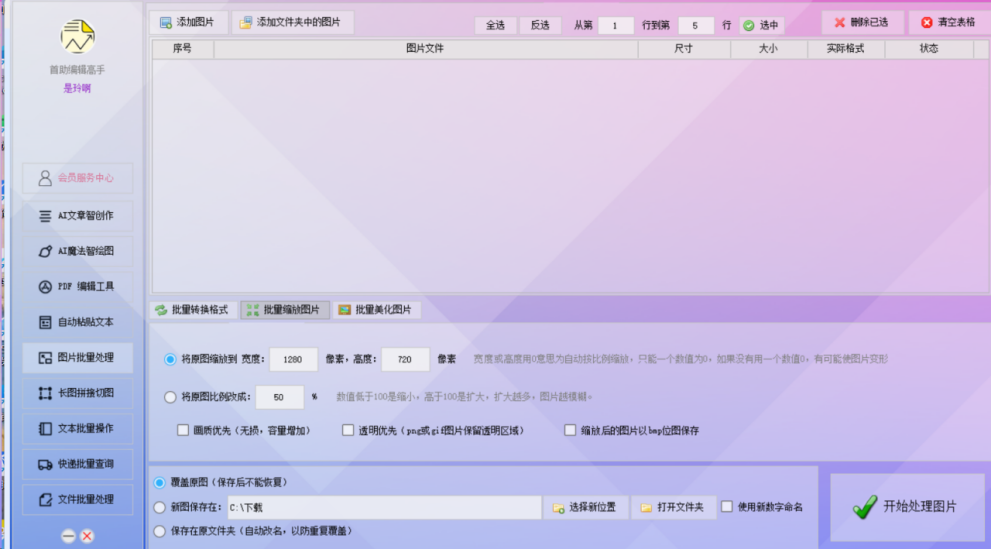Switch to 批量缩放图片 tab
The image size is (991, 550).
[284, 310]
